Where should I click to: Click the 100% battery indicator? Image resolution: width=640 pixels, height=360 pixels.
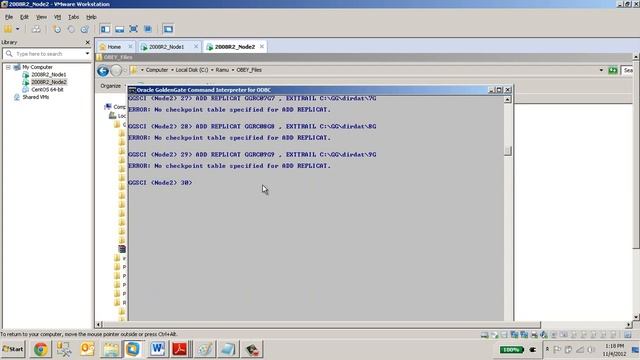tap(511, 350)
